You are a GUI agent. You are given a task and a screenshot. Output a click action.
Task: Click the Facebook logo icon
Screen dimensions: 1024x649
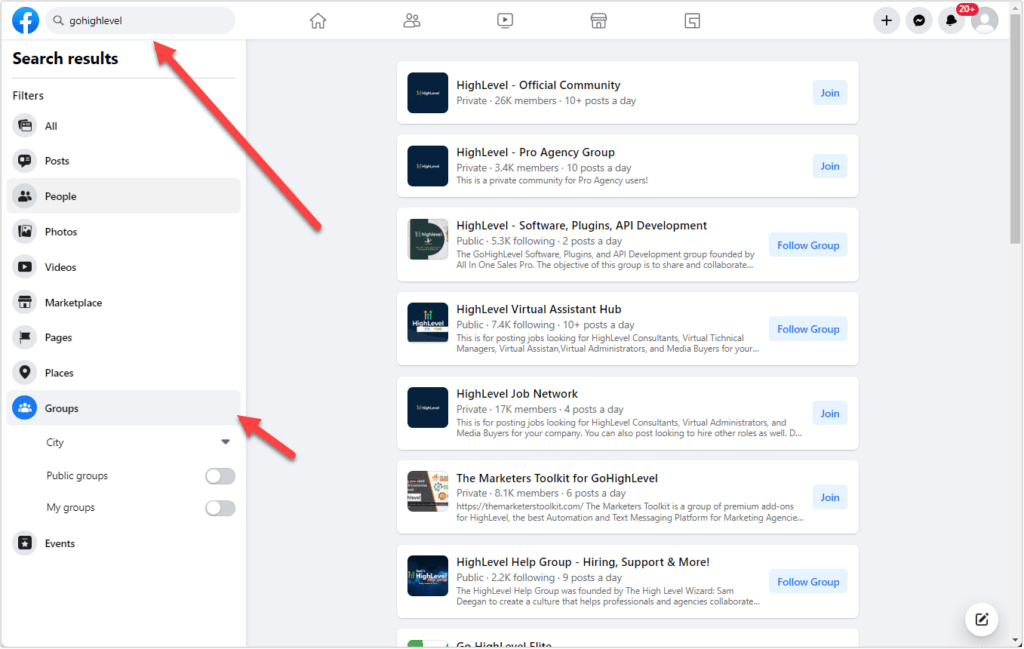(x=25, y=20)
